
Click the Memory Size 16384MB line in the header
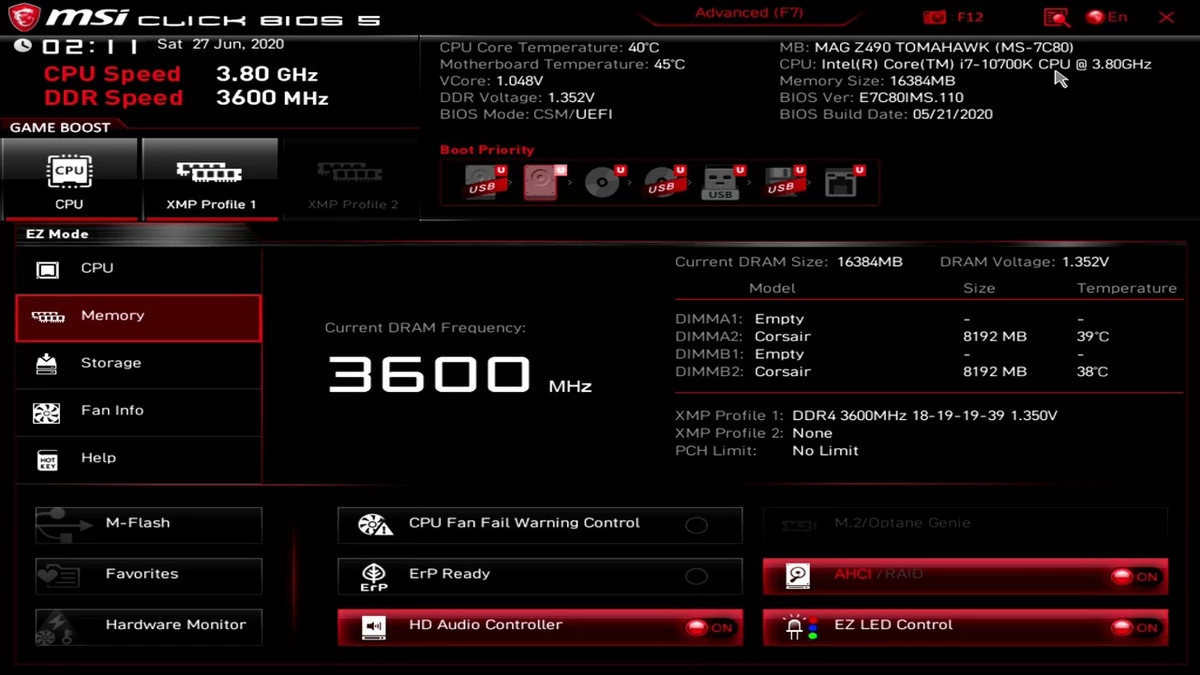click(x=867, y=81)
